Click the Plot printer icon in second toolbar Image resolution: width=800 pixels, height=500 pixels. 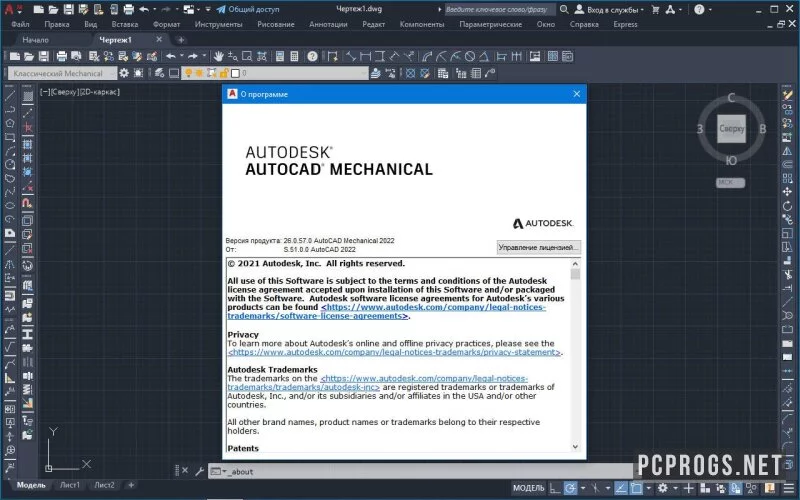tap(62, 56)
